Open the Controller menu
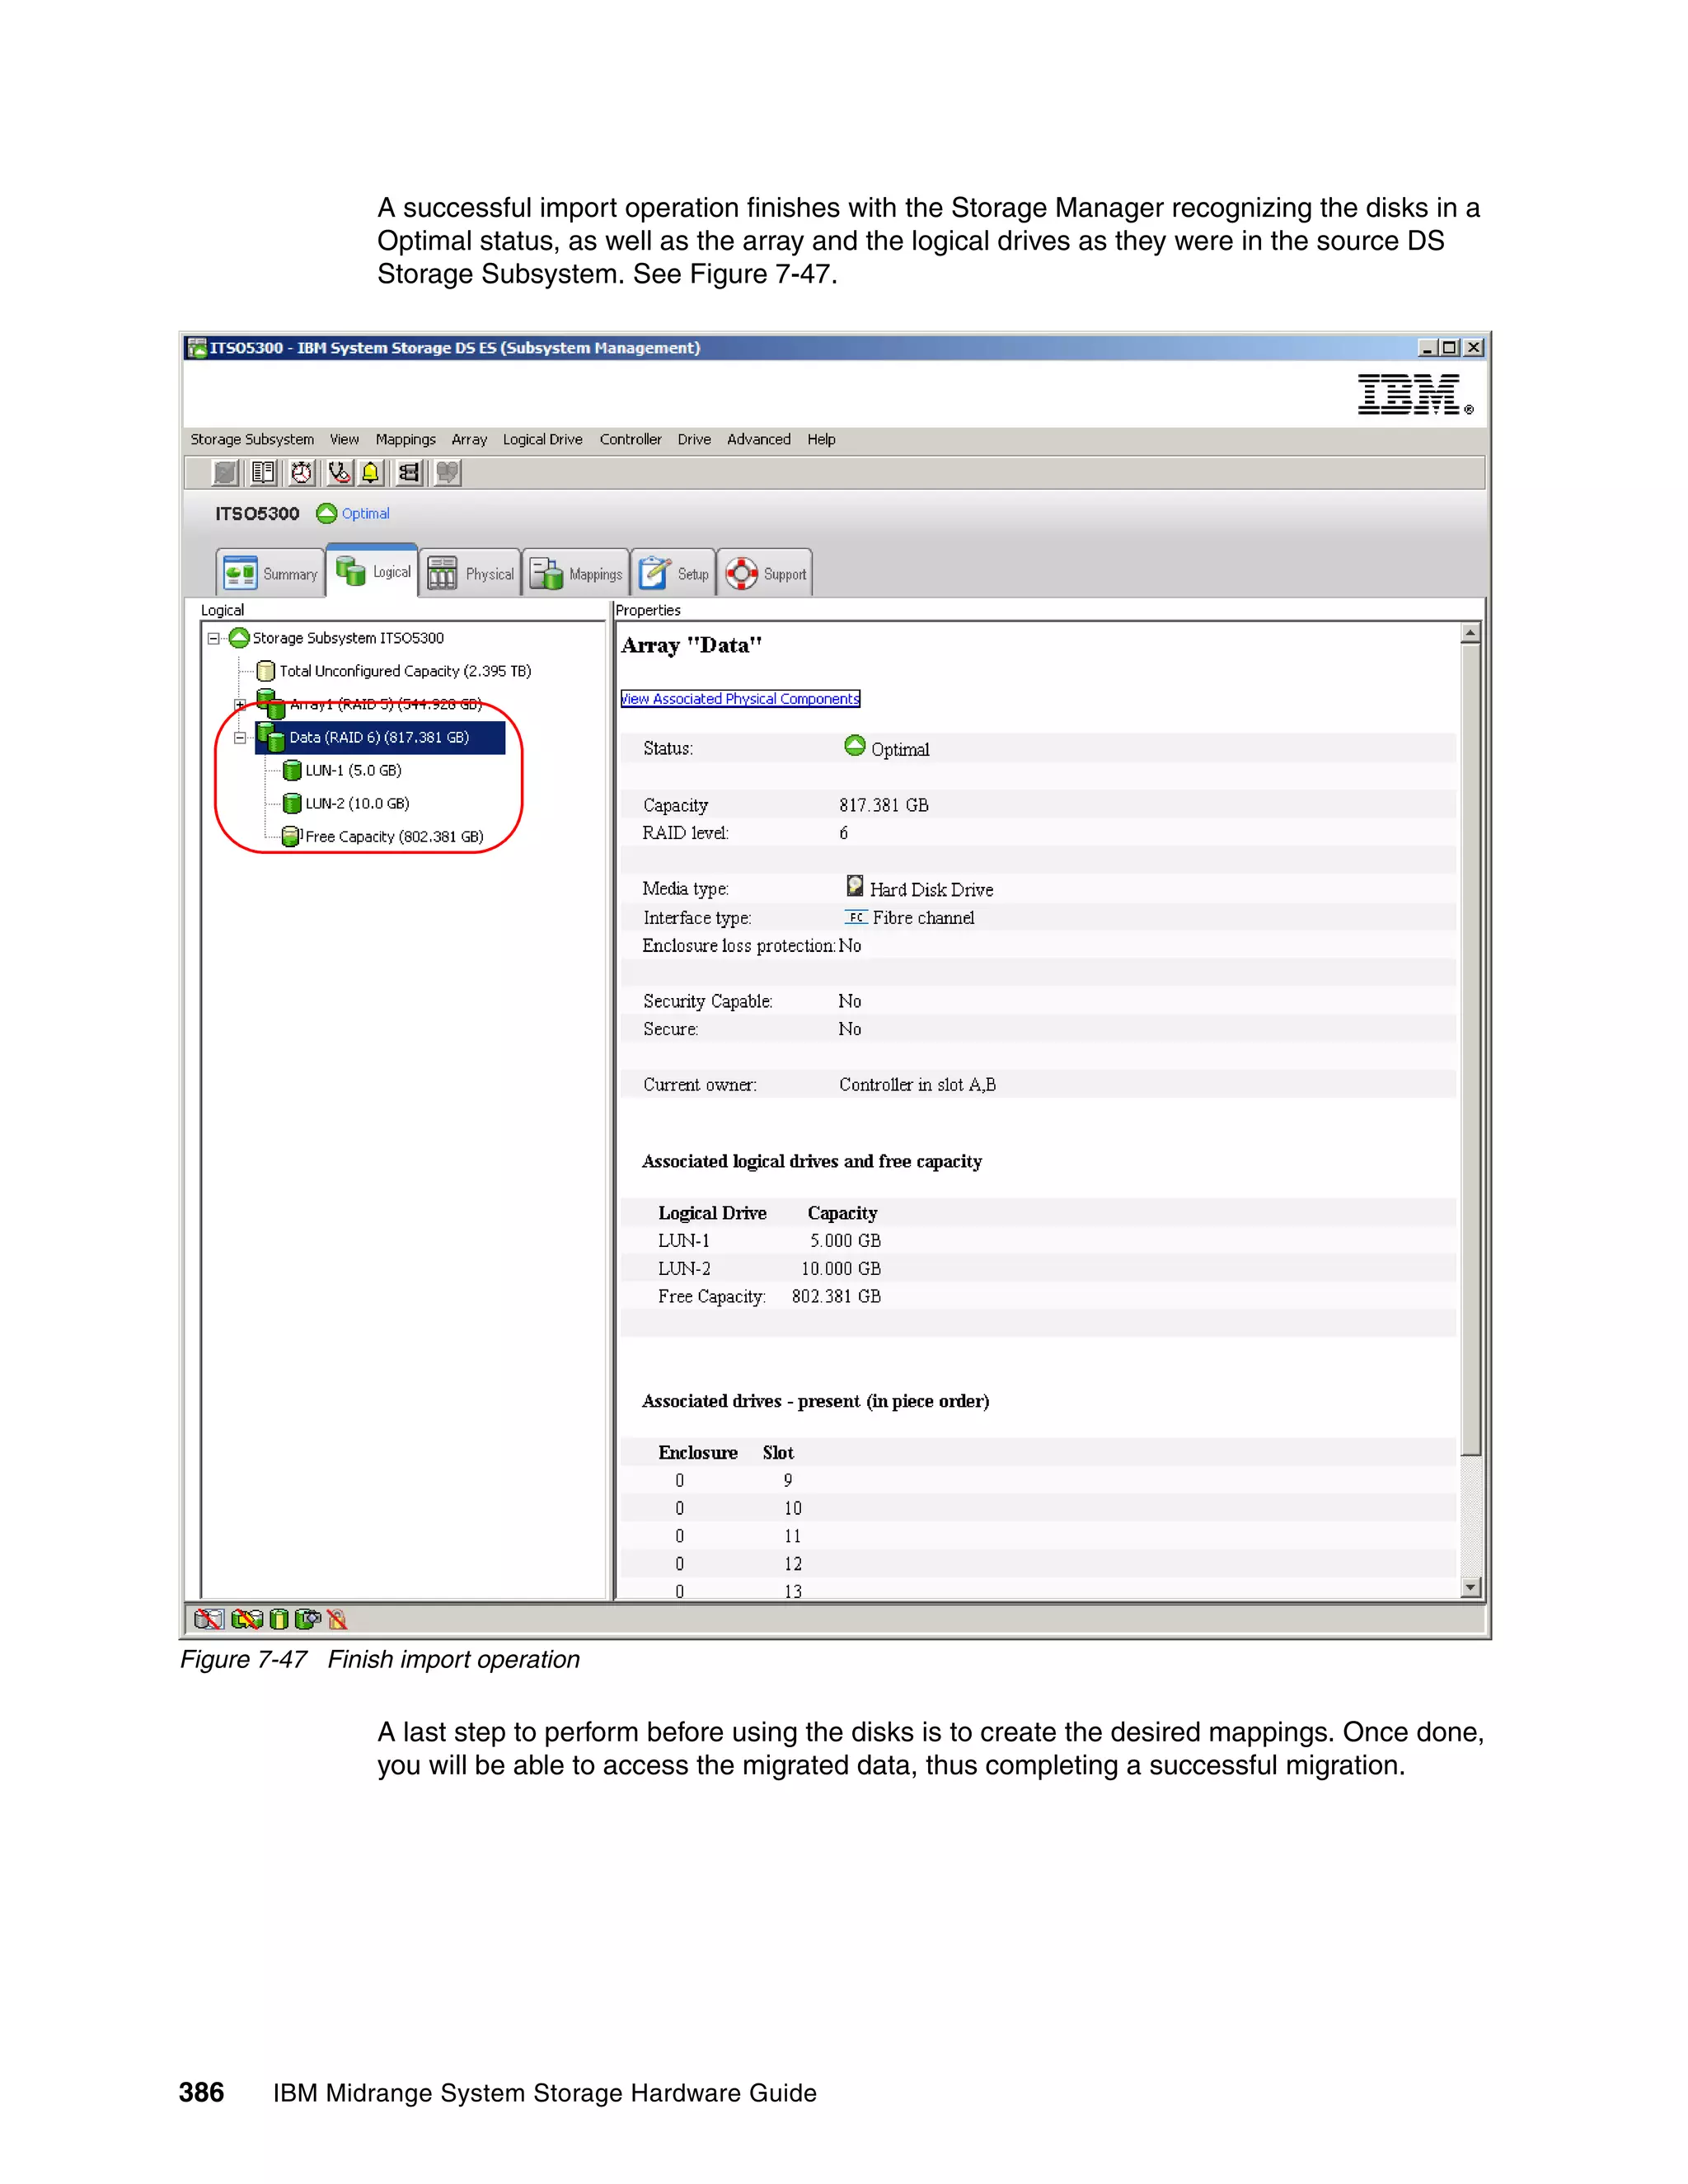1688x2184 pixels. click(x=630, y=439)
